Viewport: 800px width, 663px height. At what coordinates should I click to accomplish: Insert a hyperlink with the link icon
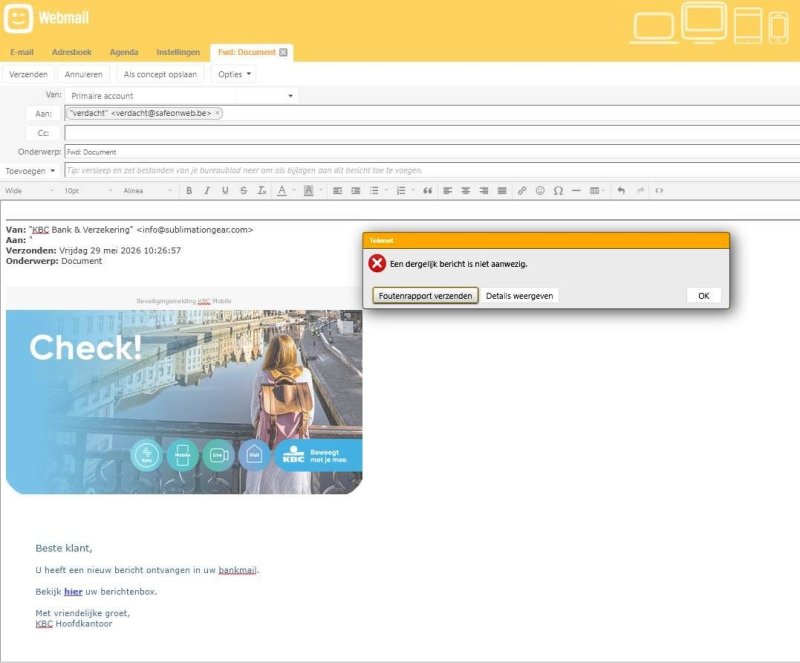pos(521,191)
